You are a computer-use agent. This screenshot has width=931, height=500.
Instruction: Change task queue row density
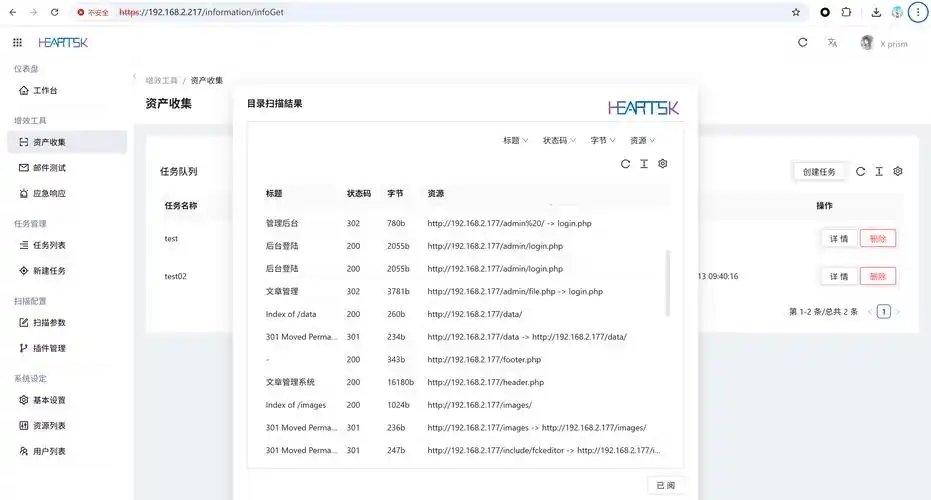[879, 172]
